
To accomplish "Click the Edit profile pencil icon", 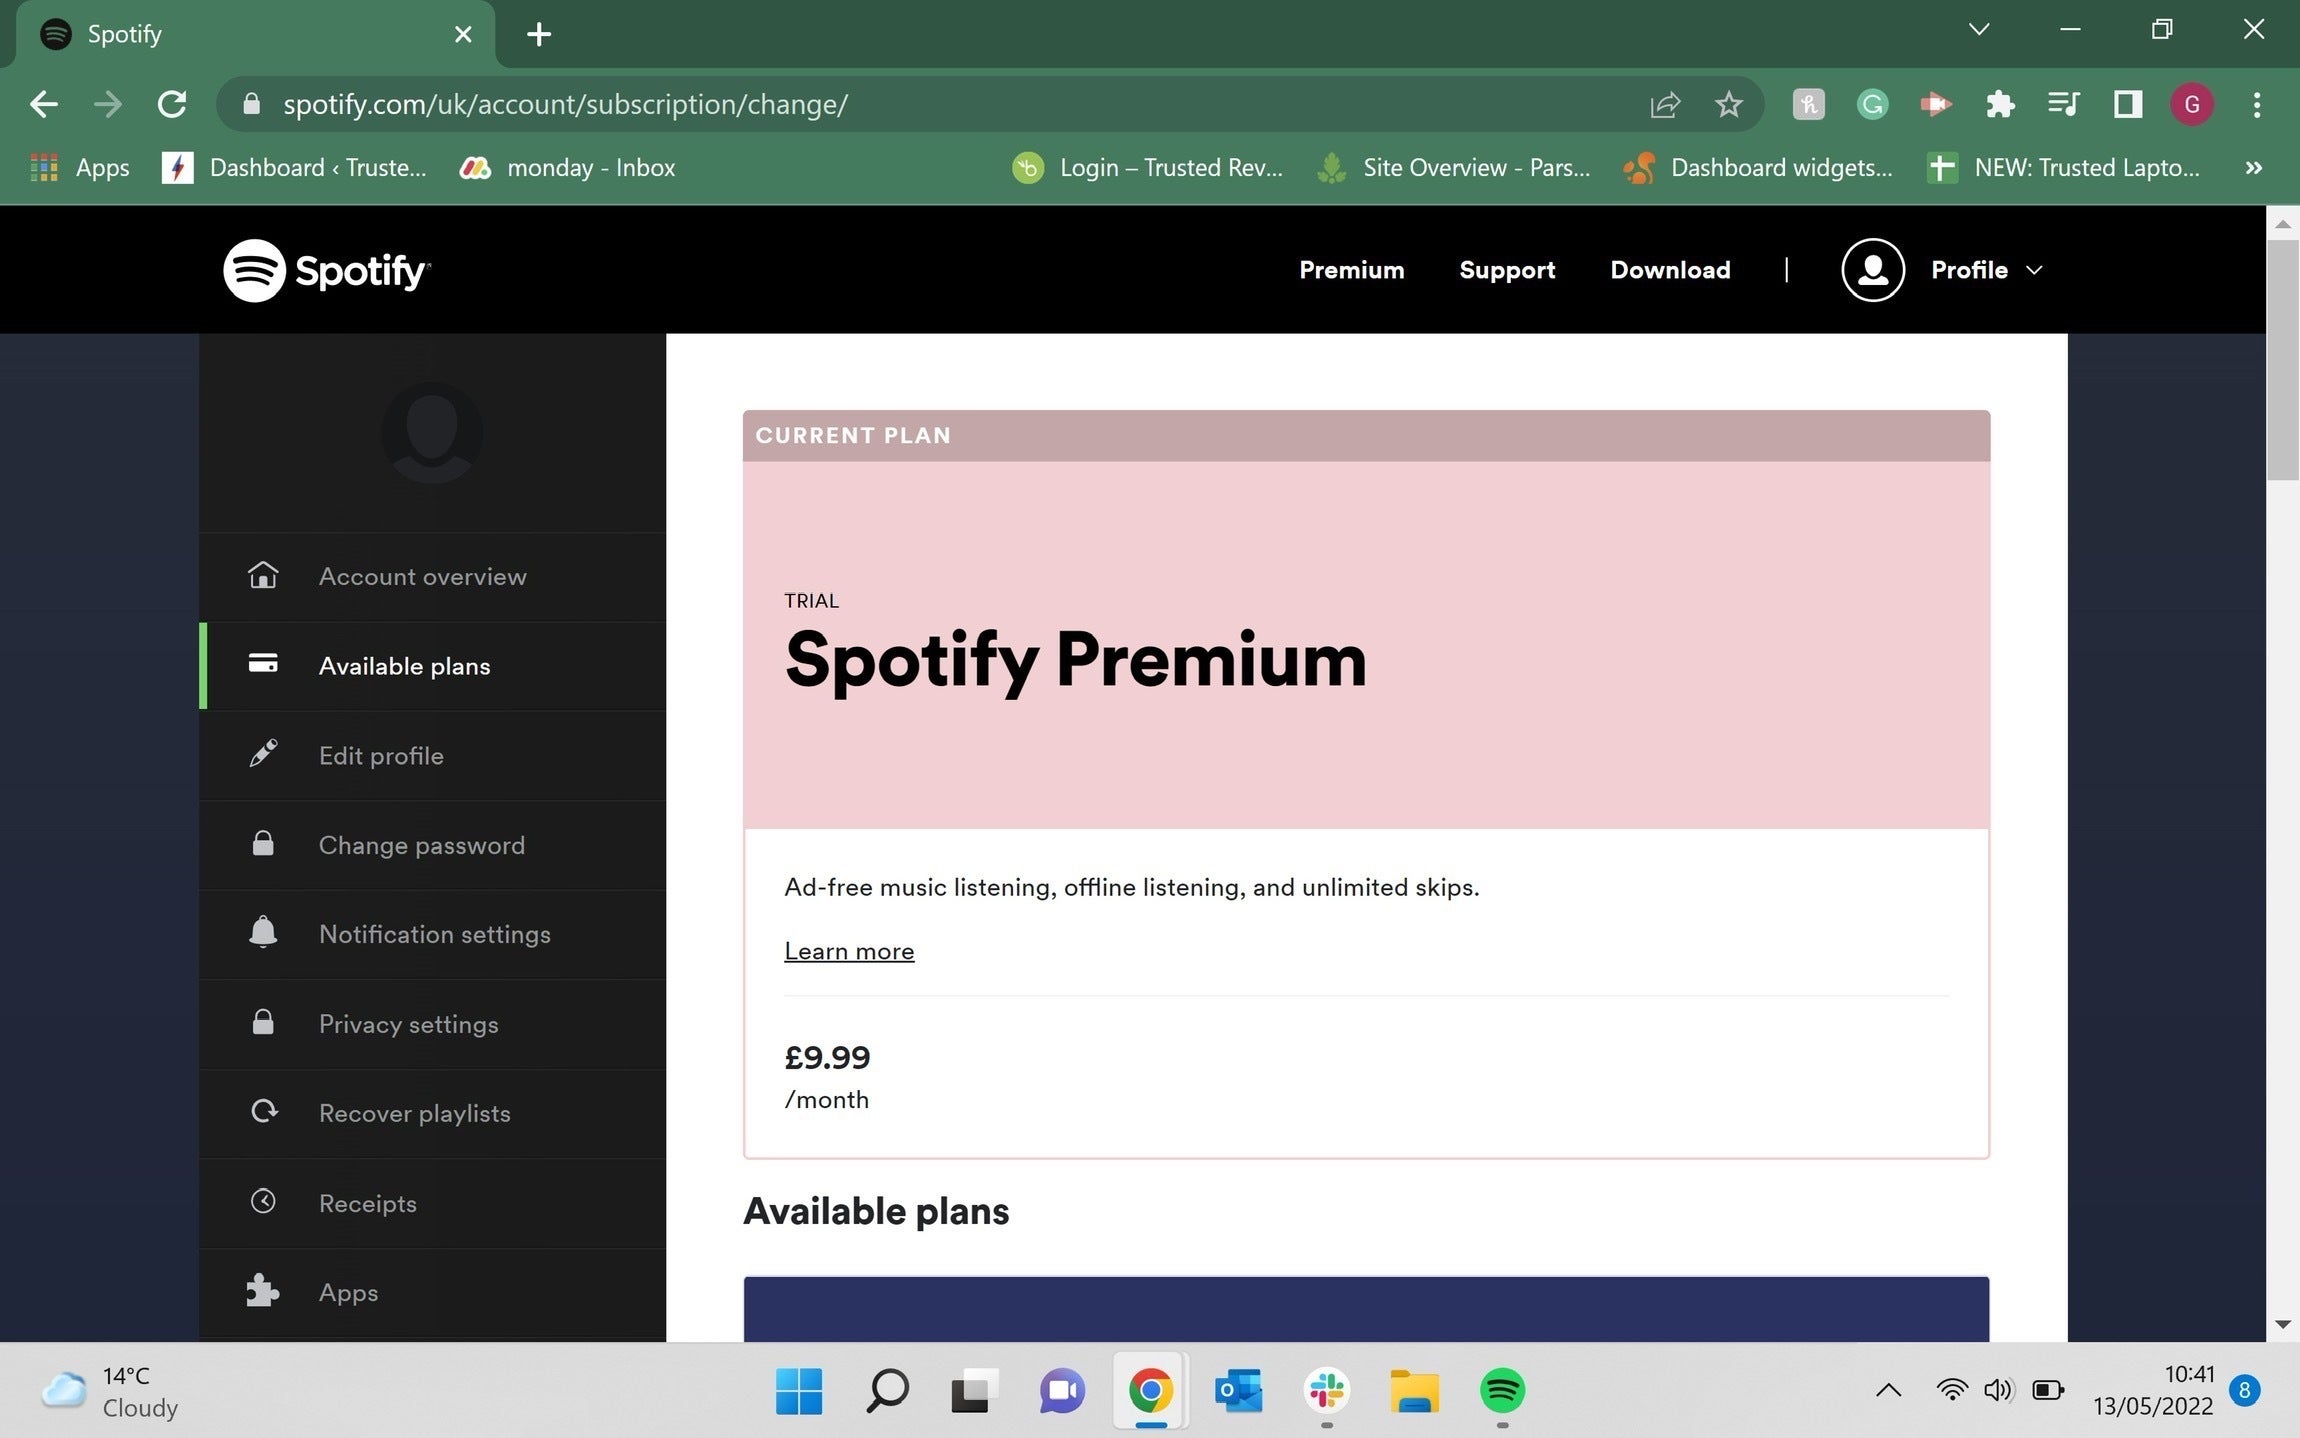I will 263,754.
